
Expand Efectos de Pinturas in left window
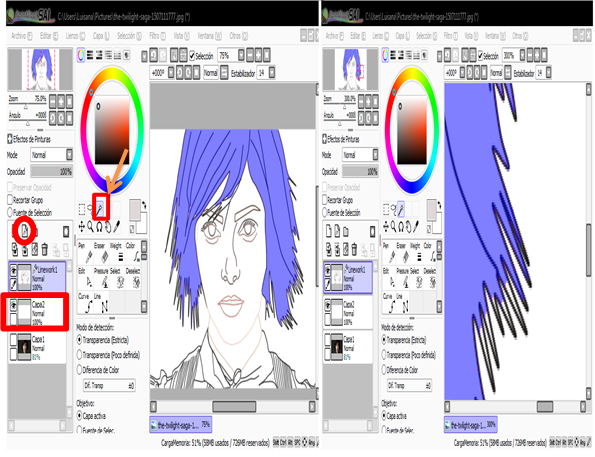(10, 139)
